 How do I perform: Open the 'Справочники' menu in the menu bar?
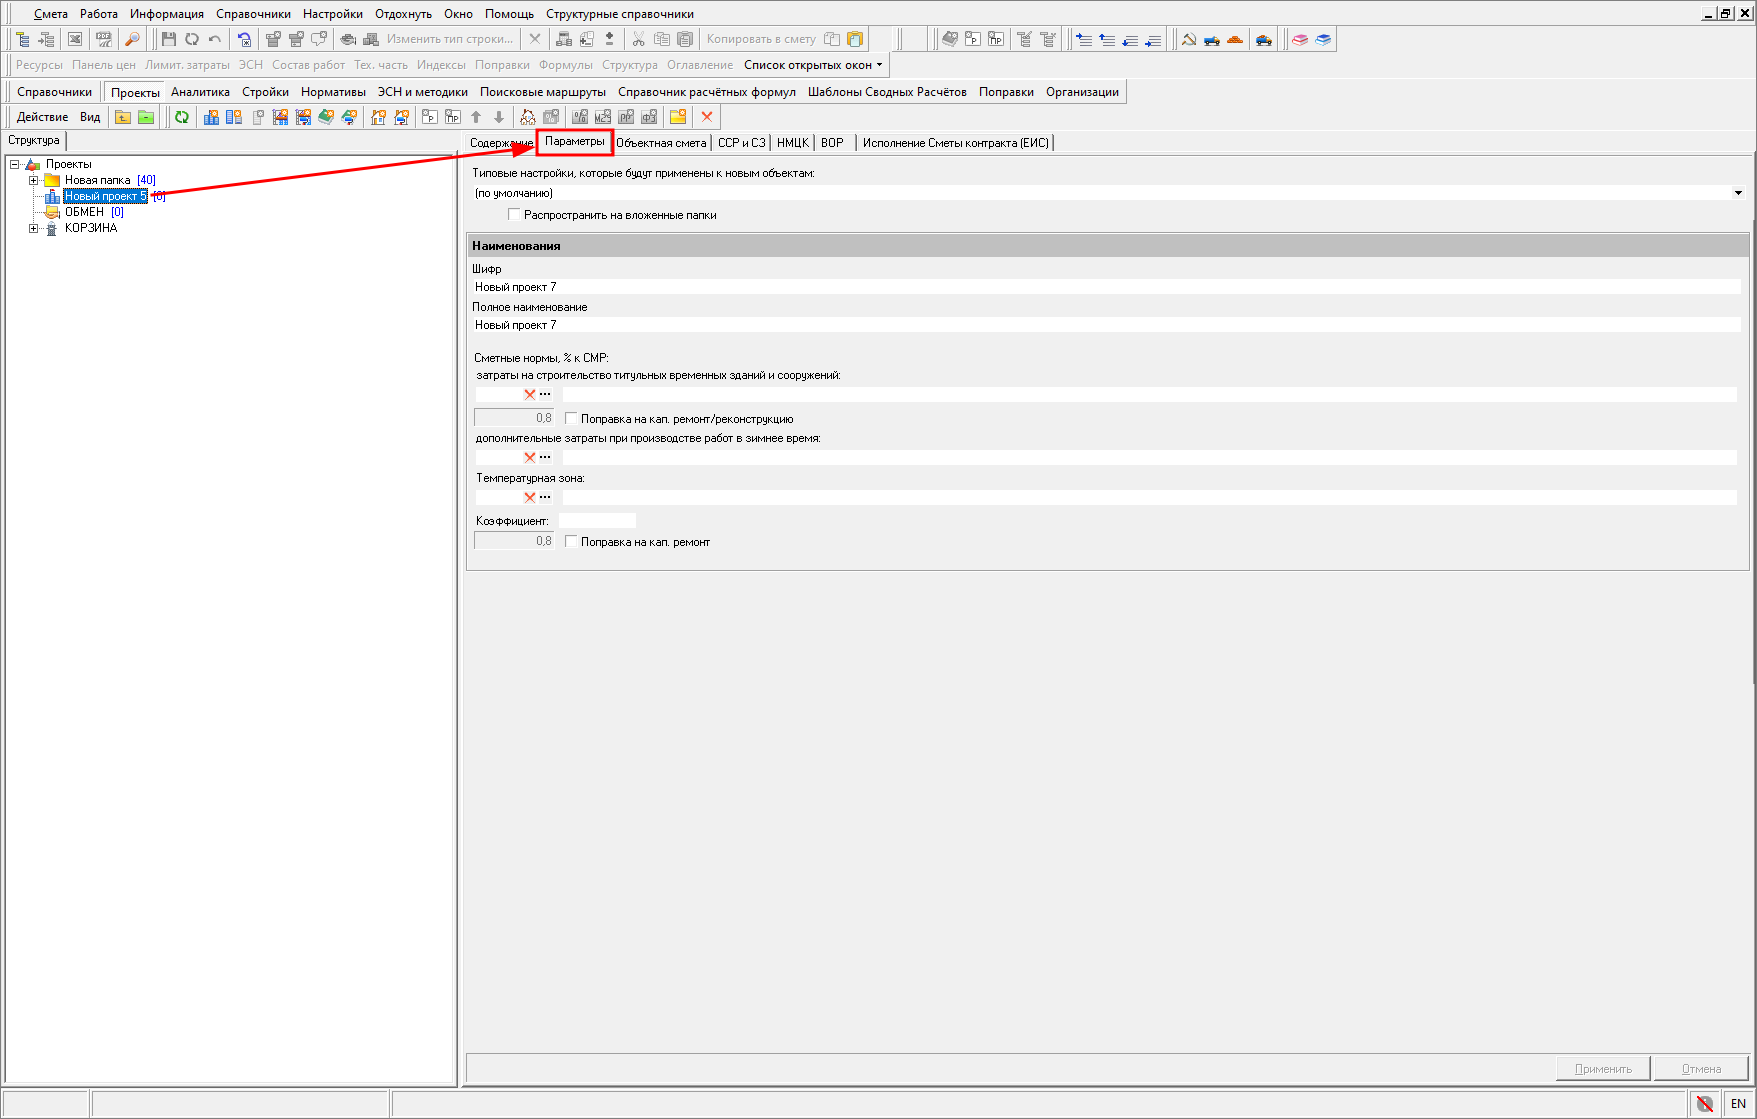[x=253, y=14]
